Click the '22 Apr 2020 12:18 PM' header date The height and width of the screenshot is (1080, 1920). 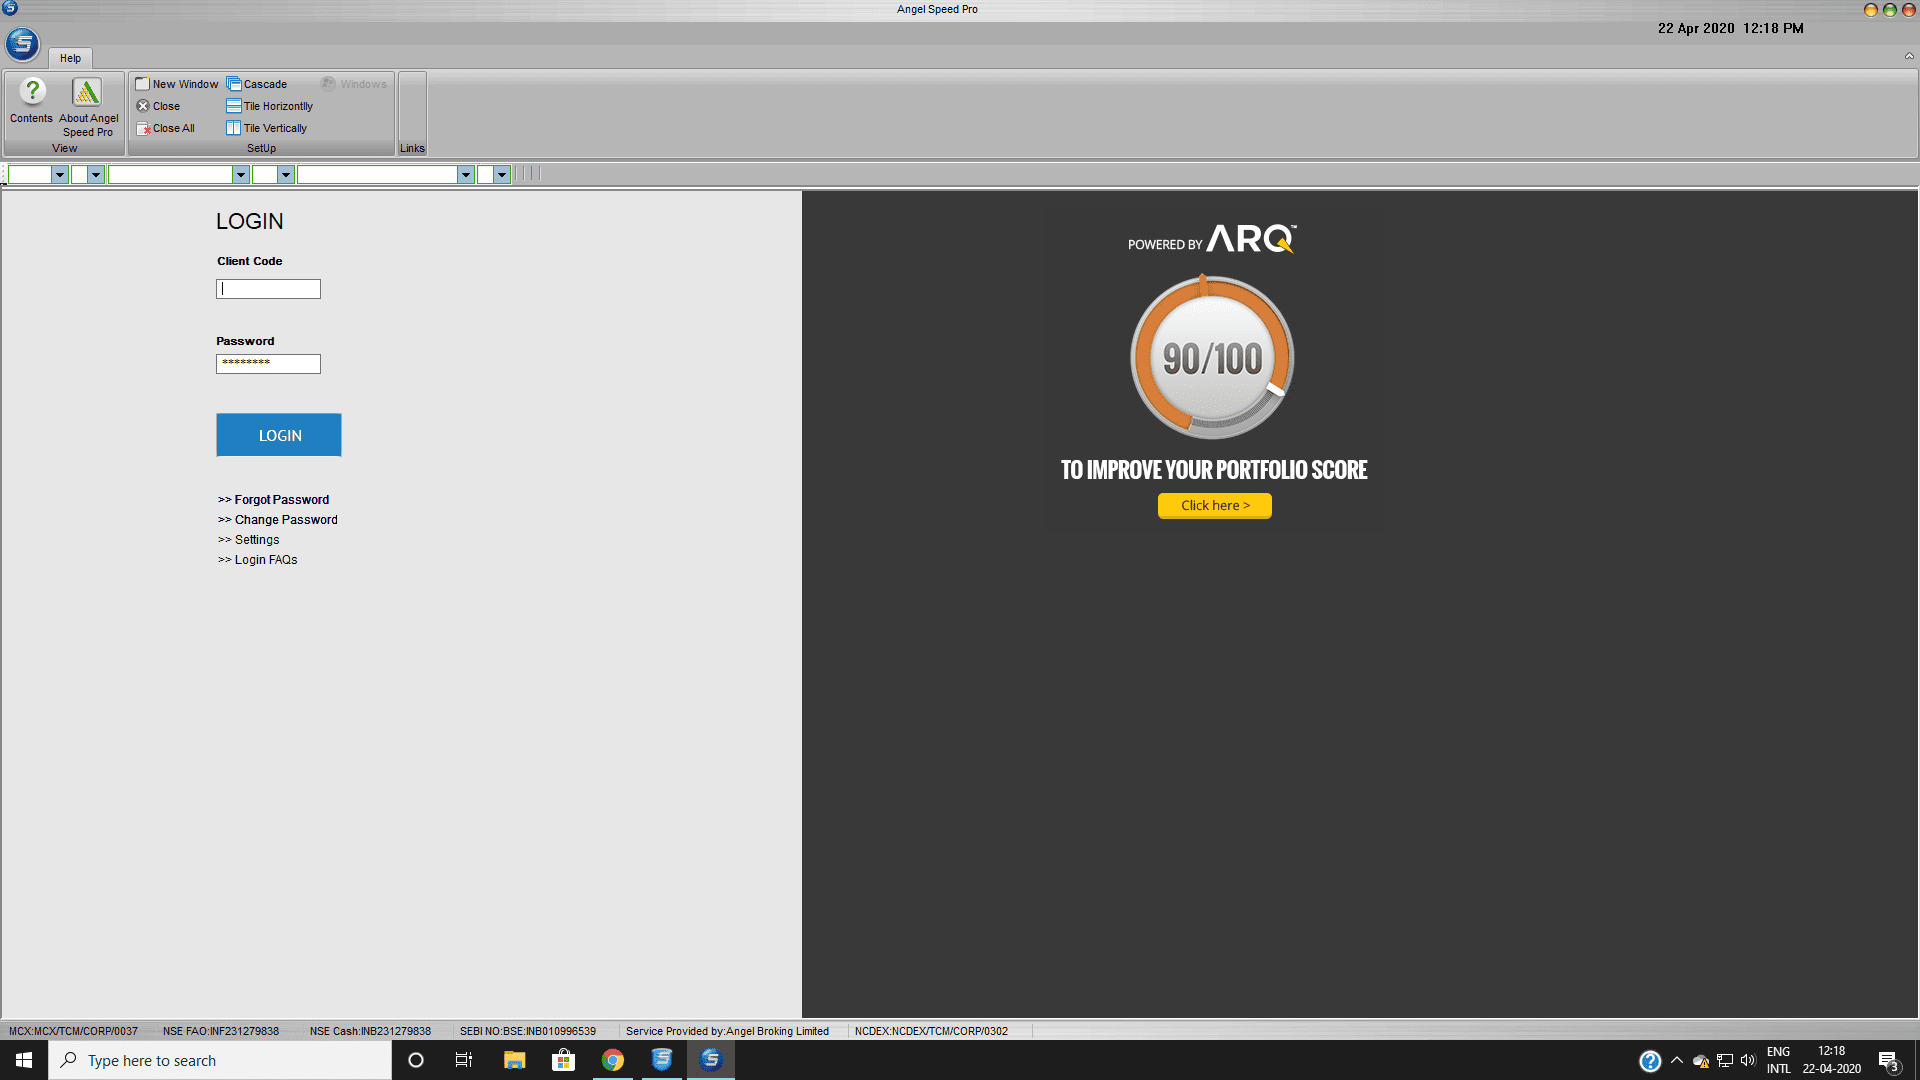coord(1731,28)
